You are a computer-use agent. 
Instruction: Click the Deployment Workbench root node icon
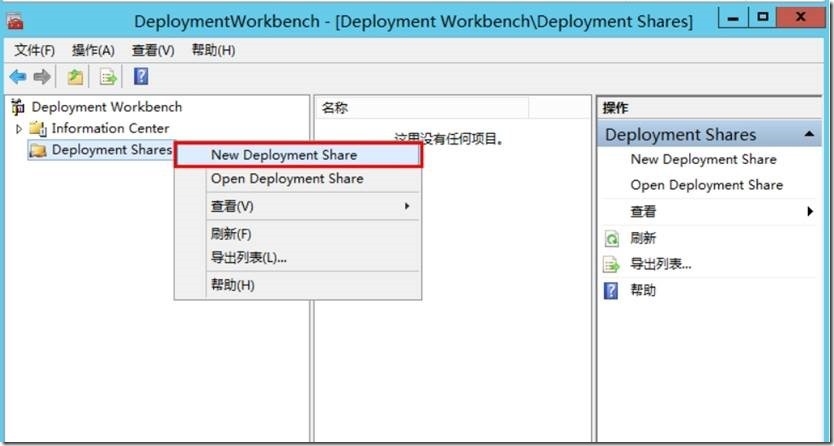click(18, 107)
